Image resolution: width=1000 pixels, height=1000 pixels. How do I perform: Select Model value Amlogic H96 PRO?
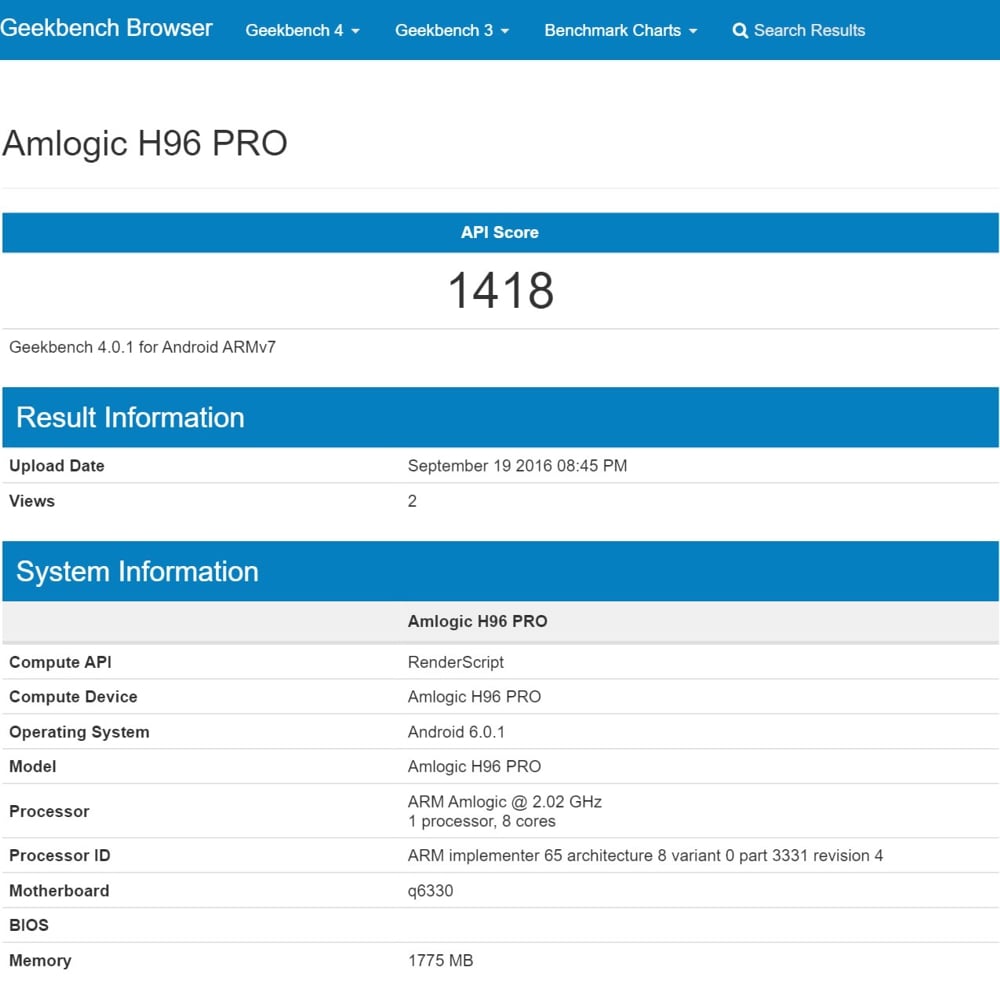pyautogui.click(x=474, y=766)
